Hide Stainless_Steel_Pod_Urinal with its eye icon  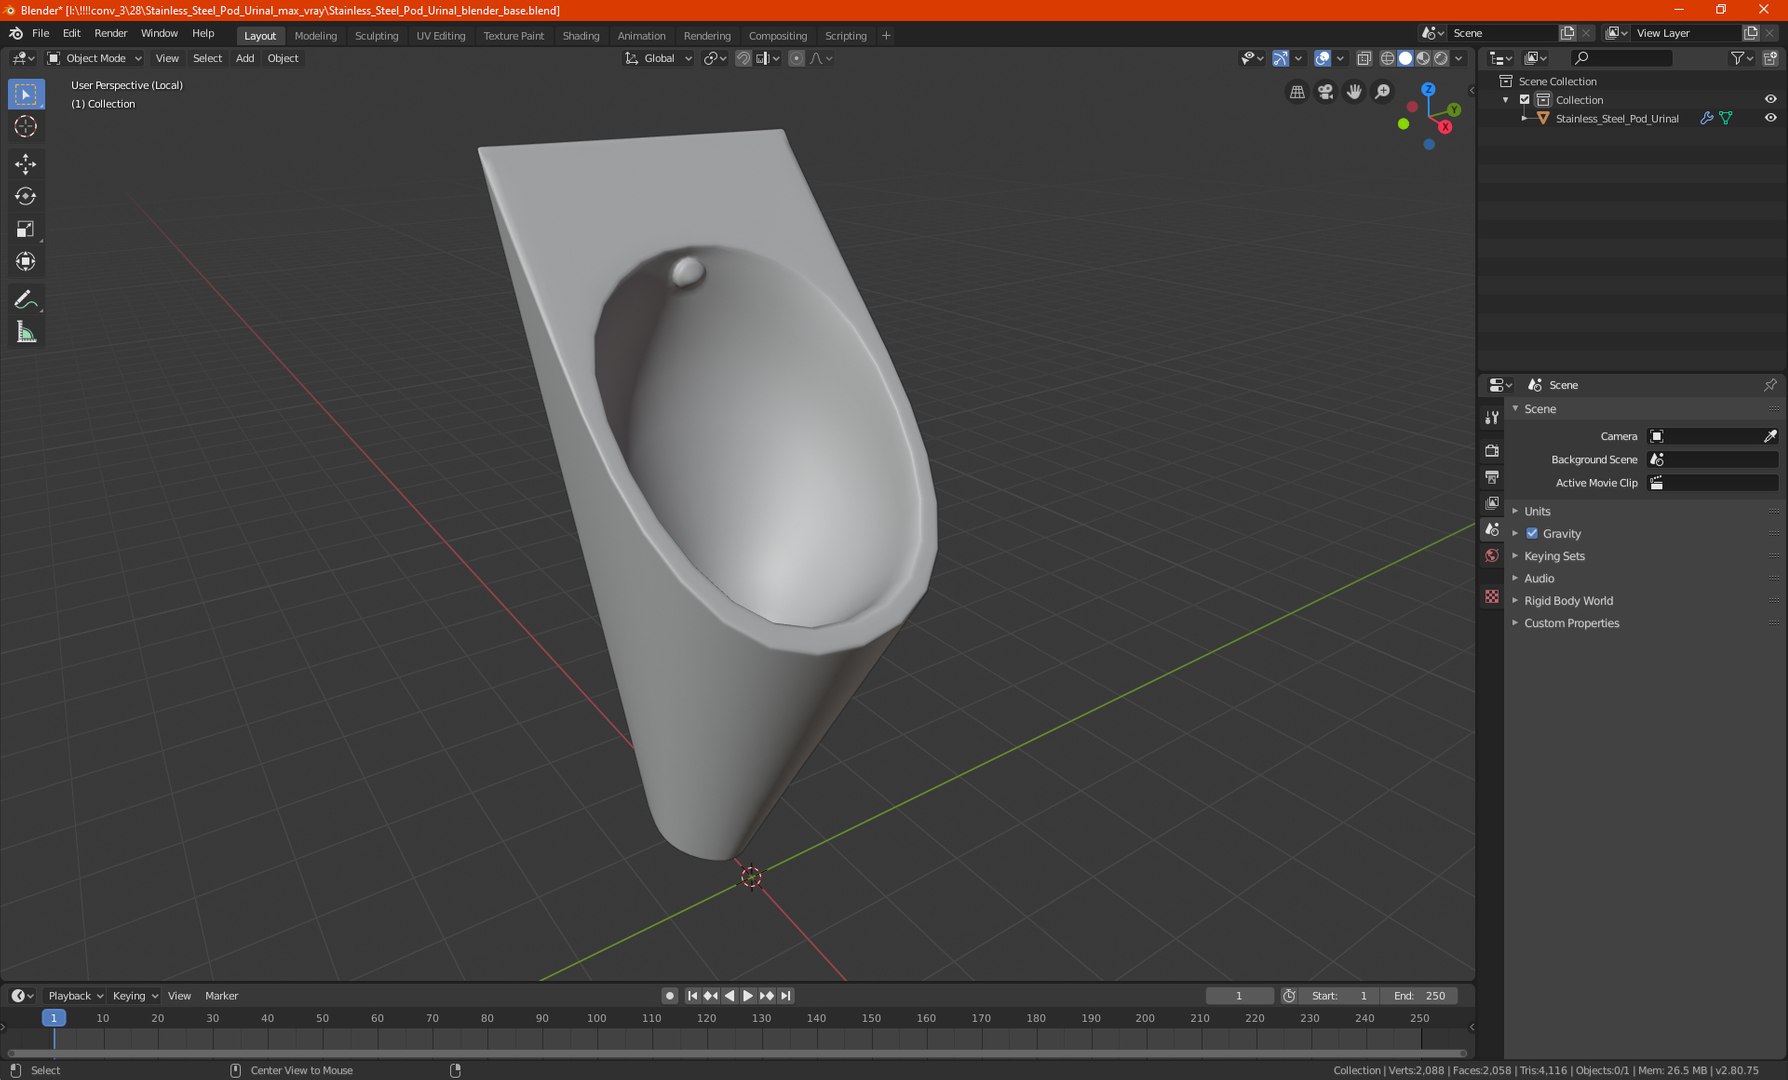(1770, 118)
